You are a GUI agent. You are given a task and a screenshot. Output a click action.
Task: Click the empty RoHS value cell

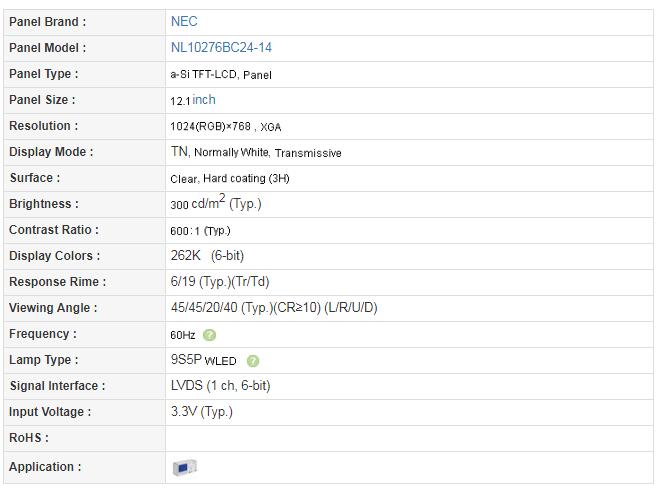409,438
